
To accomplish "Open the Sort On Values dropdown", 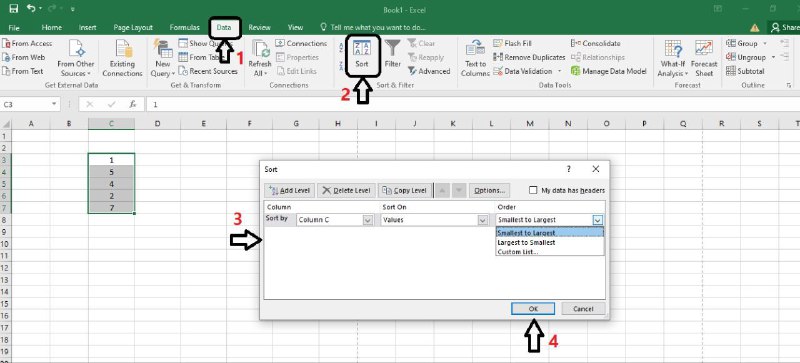I will tap(483, 220).
